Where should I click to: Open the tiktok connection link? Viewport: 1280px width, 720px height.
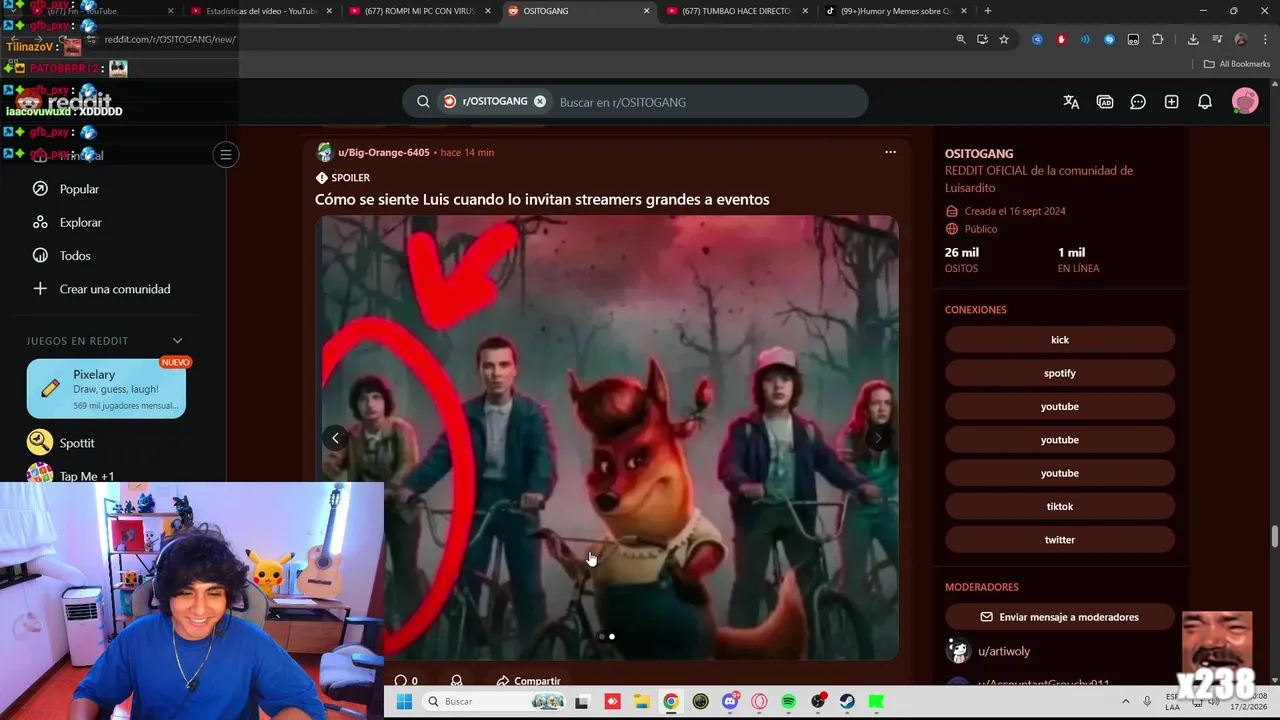(x=1060, y=507)
